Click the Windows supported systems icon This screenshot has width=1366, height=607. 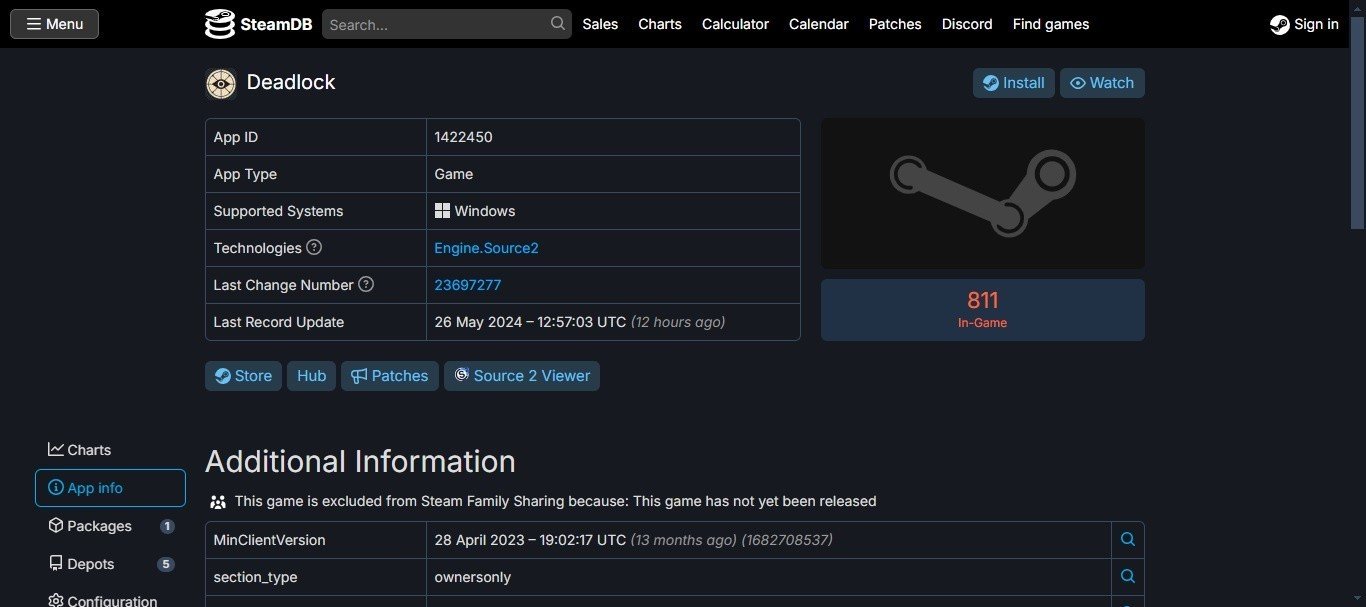(442, 211)
